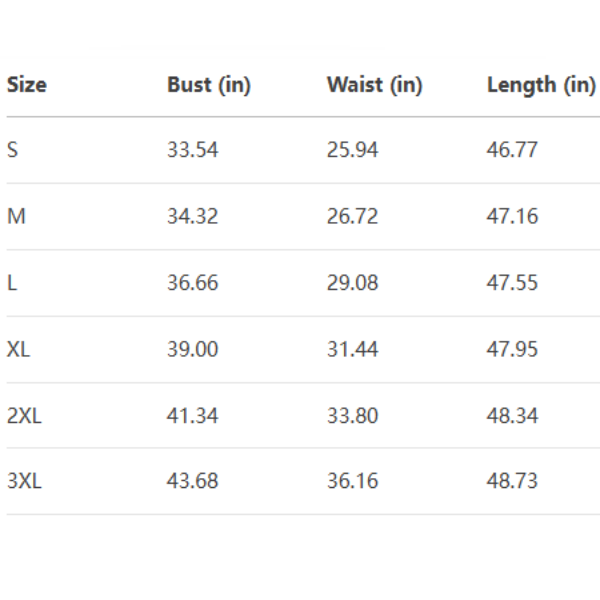Click the Length (in) column header

click(541, 85)
